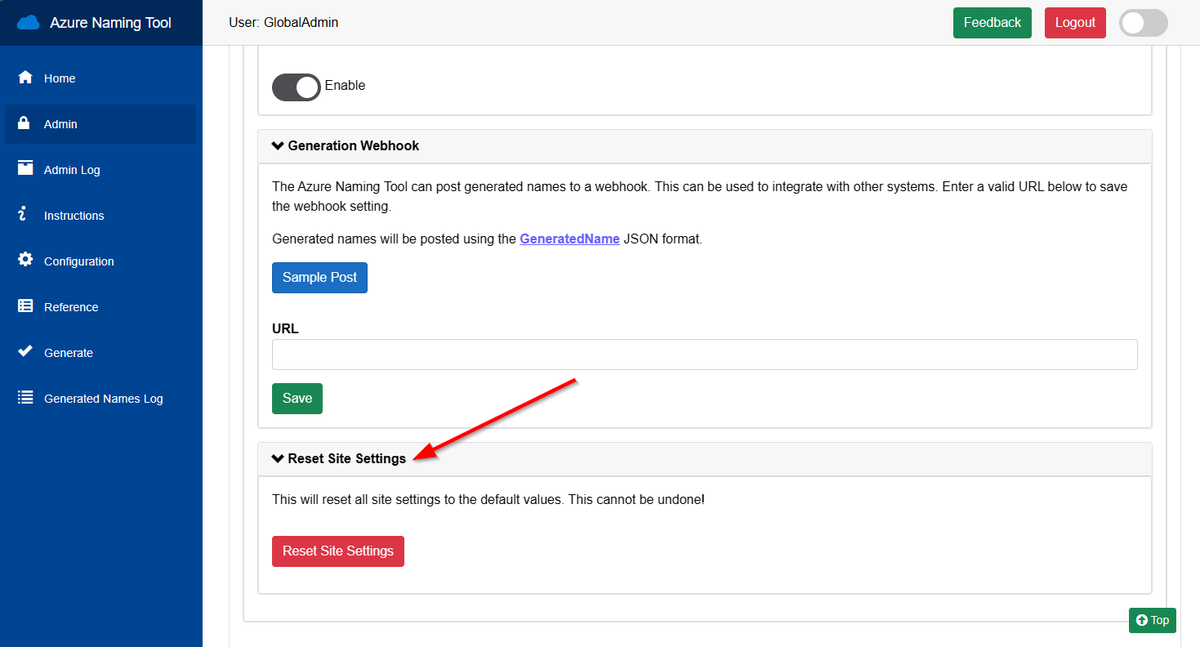Viewport: 1200px width, 647px height.
Task: Open the Instructions page
Action: (x=100, y=216)
